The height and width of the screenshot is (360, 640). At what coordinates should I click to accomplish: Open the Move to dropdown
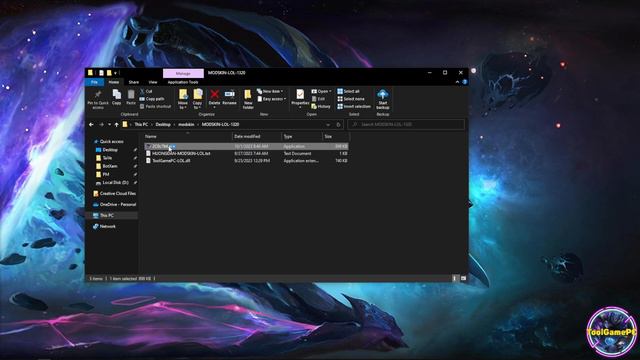pyautogui.click(x=183, y=99)
